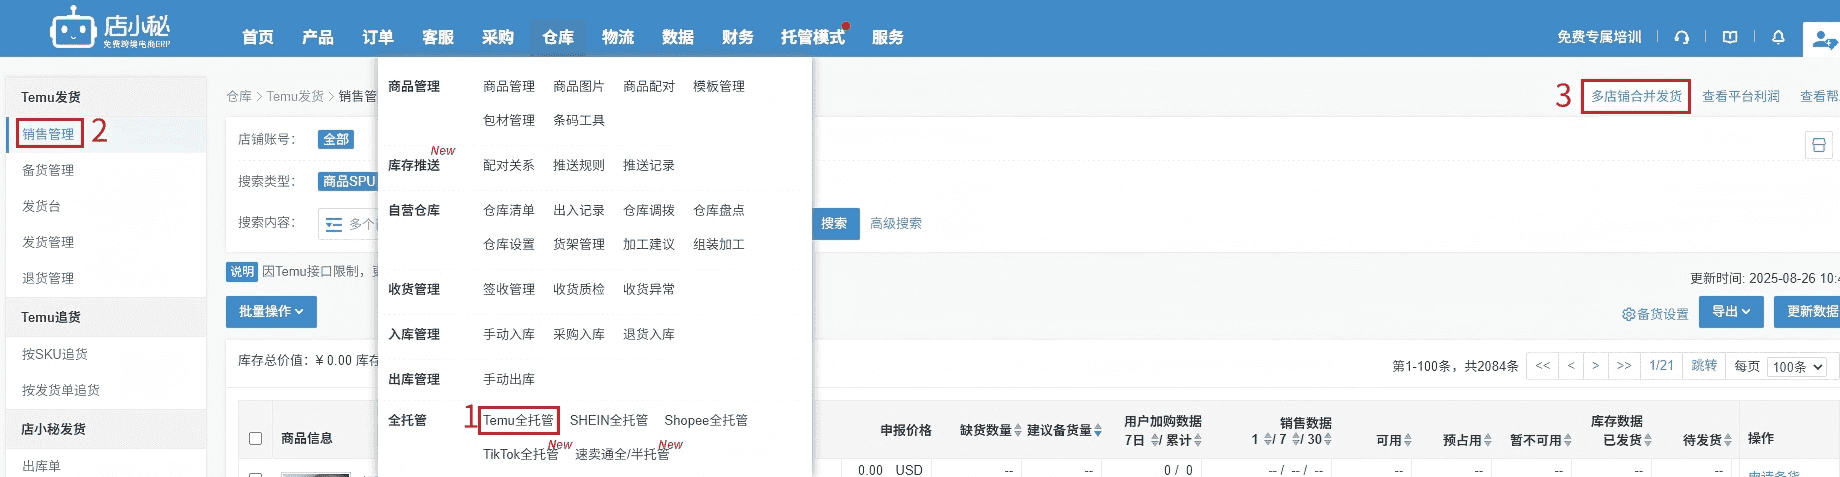Select 速卖通全/半托管 in the menu

(622, 454)
